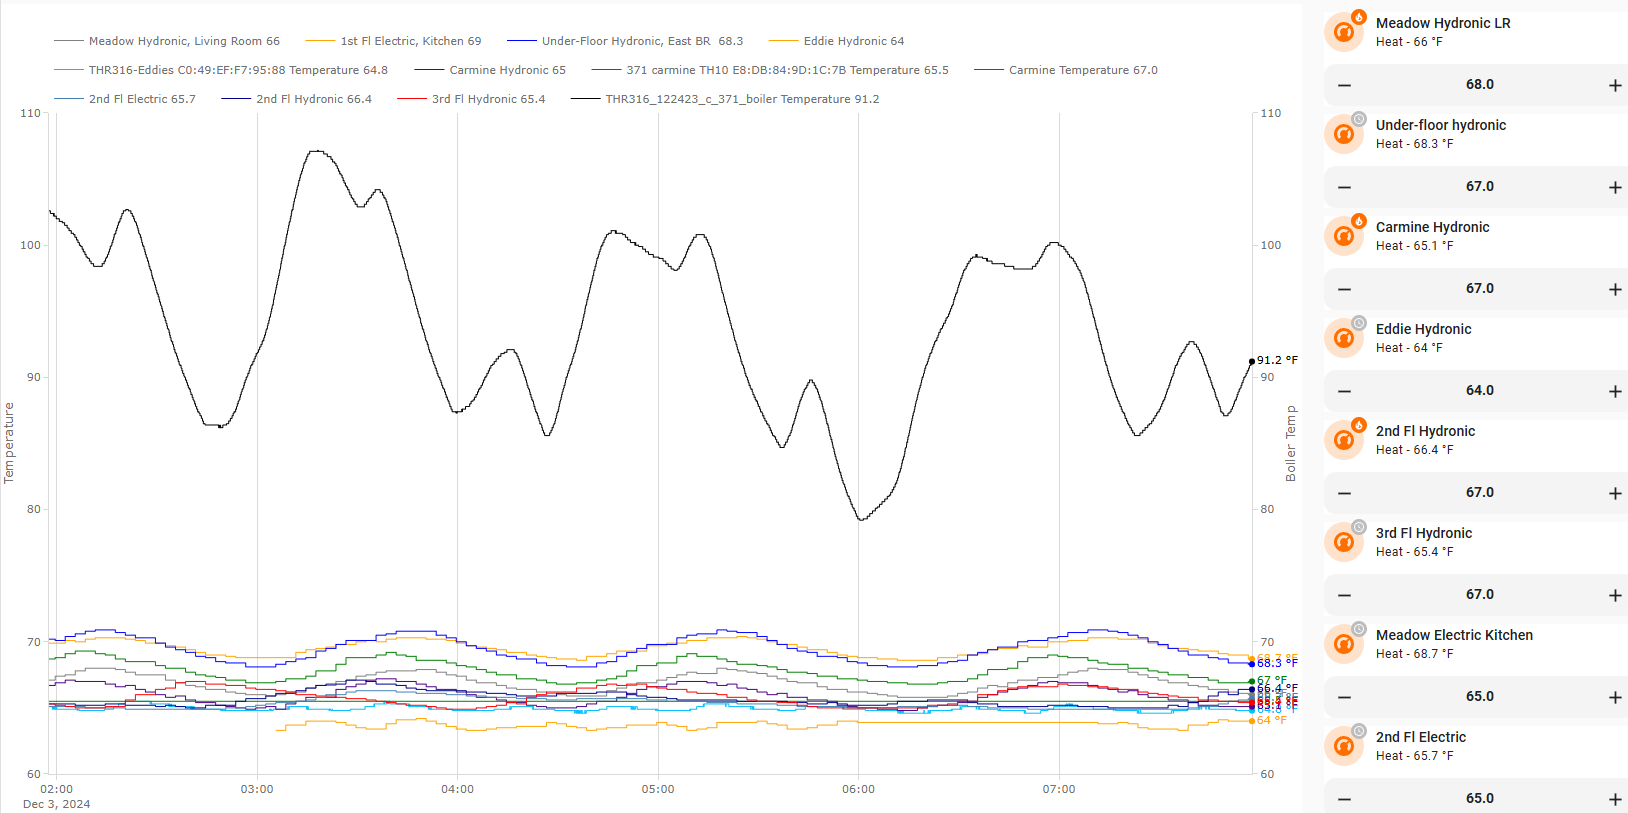Select the Eddie Hydronic card title

[x=1423, y=329]
